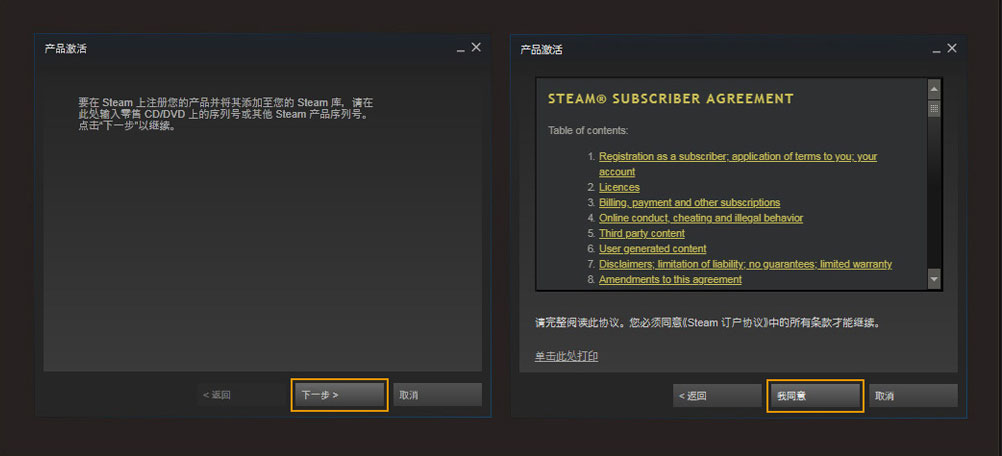Cancel the agreement dialog via 取消

913,396
